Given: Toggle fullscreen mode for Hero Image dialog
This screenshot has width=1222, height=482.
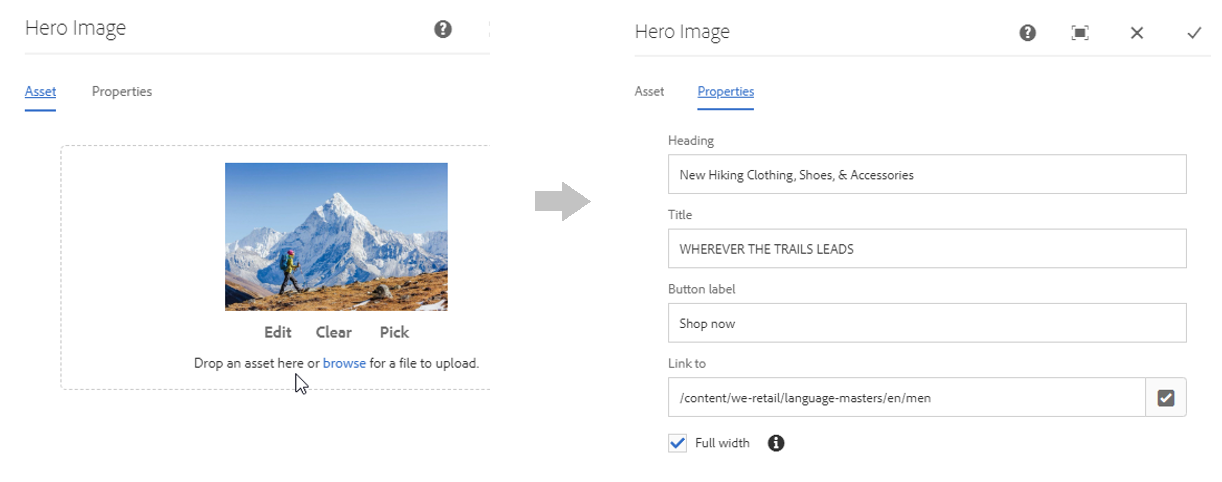Looking at the screenshot, I should [1080, 33].
